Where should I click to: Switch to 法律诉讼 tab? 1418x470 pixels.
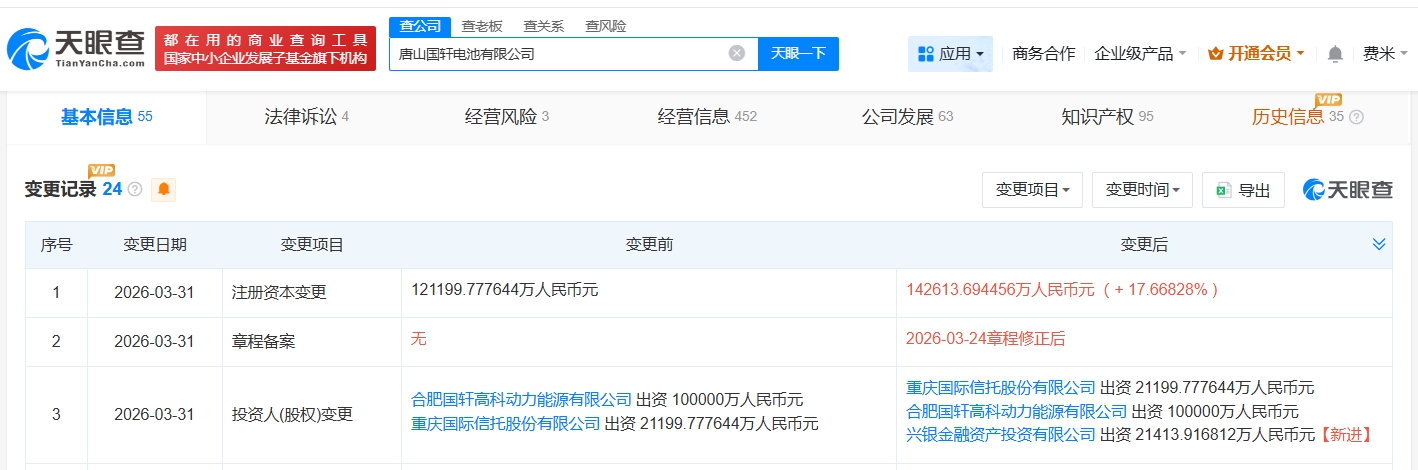306,117
